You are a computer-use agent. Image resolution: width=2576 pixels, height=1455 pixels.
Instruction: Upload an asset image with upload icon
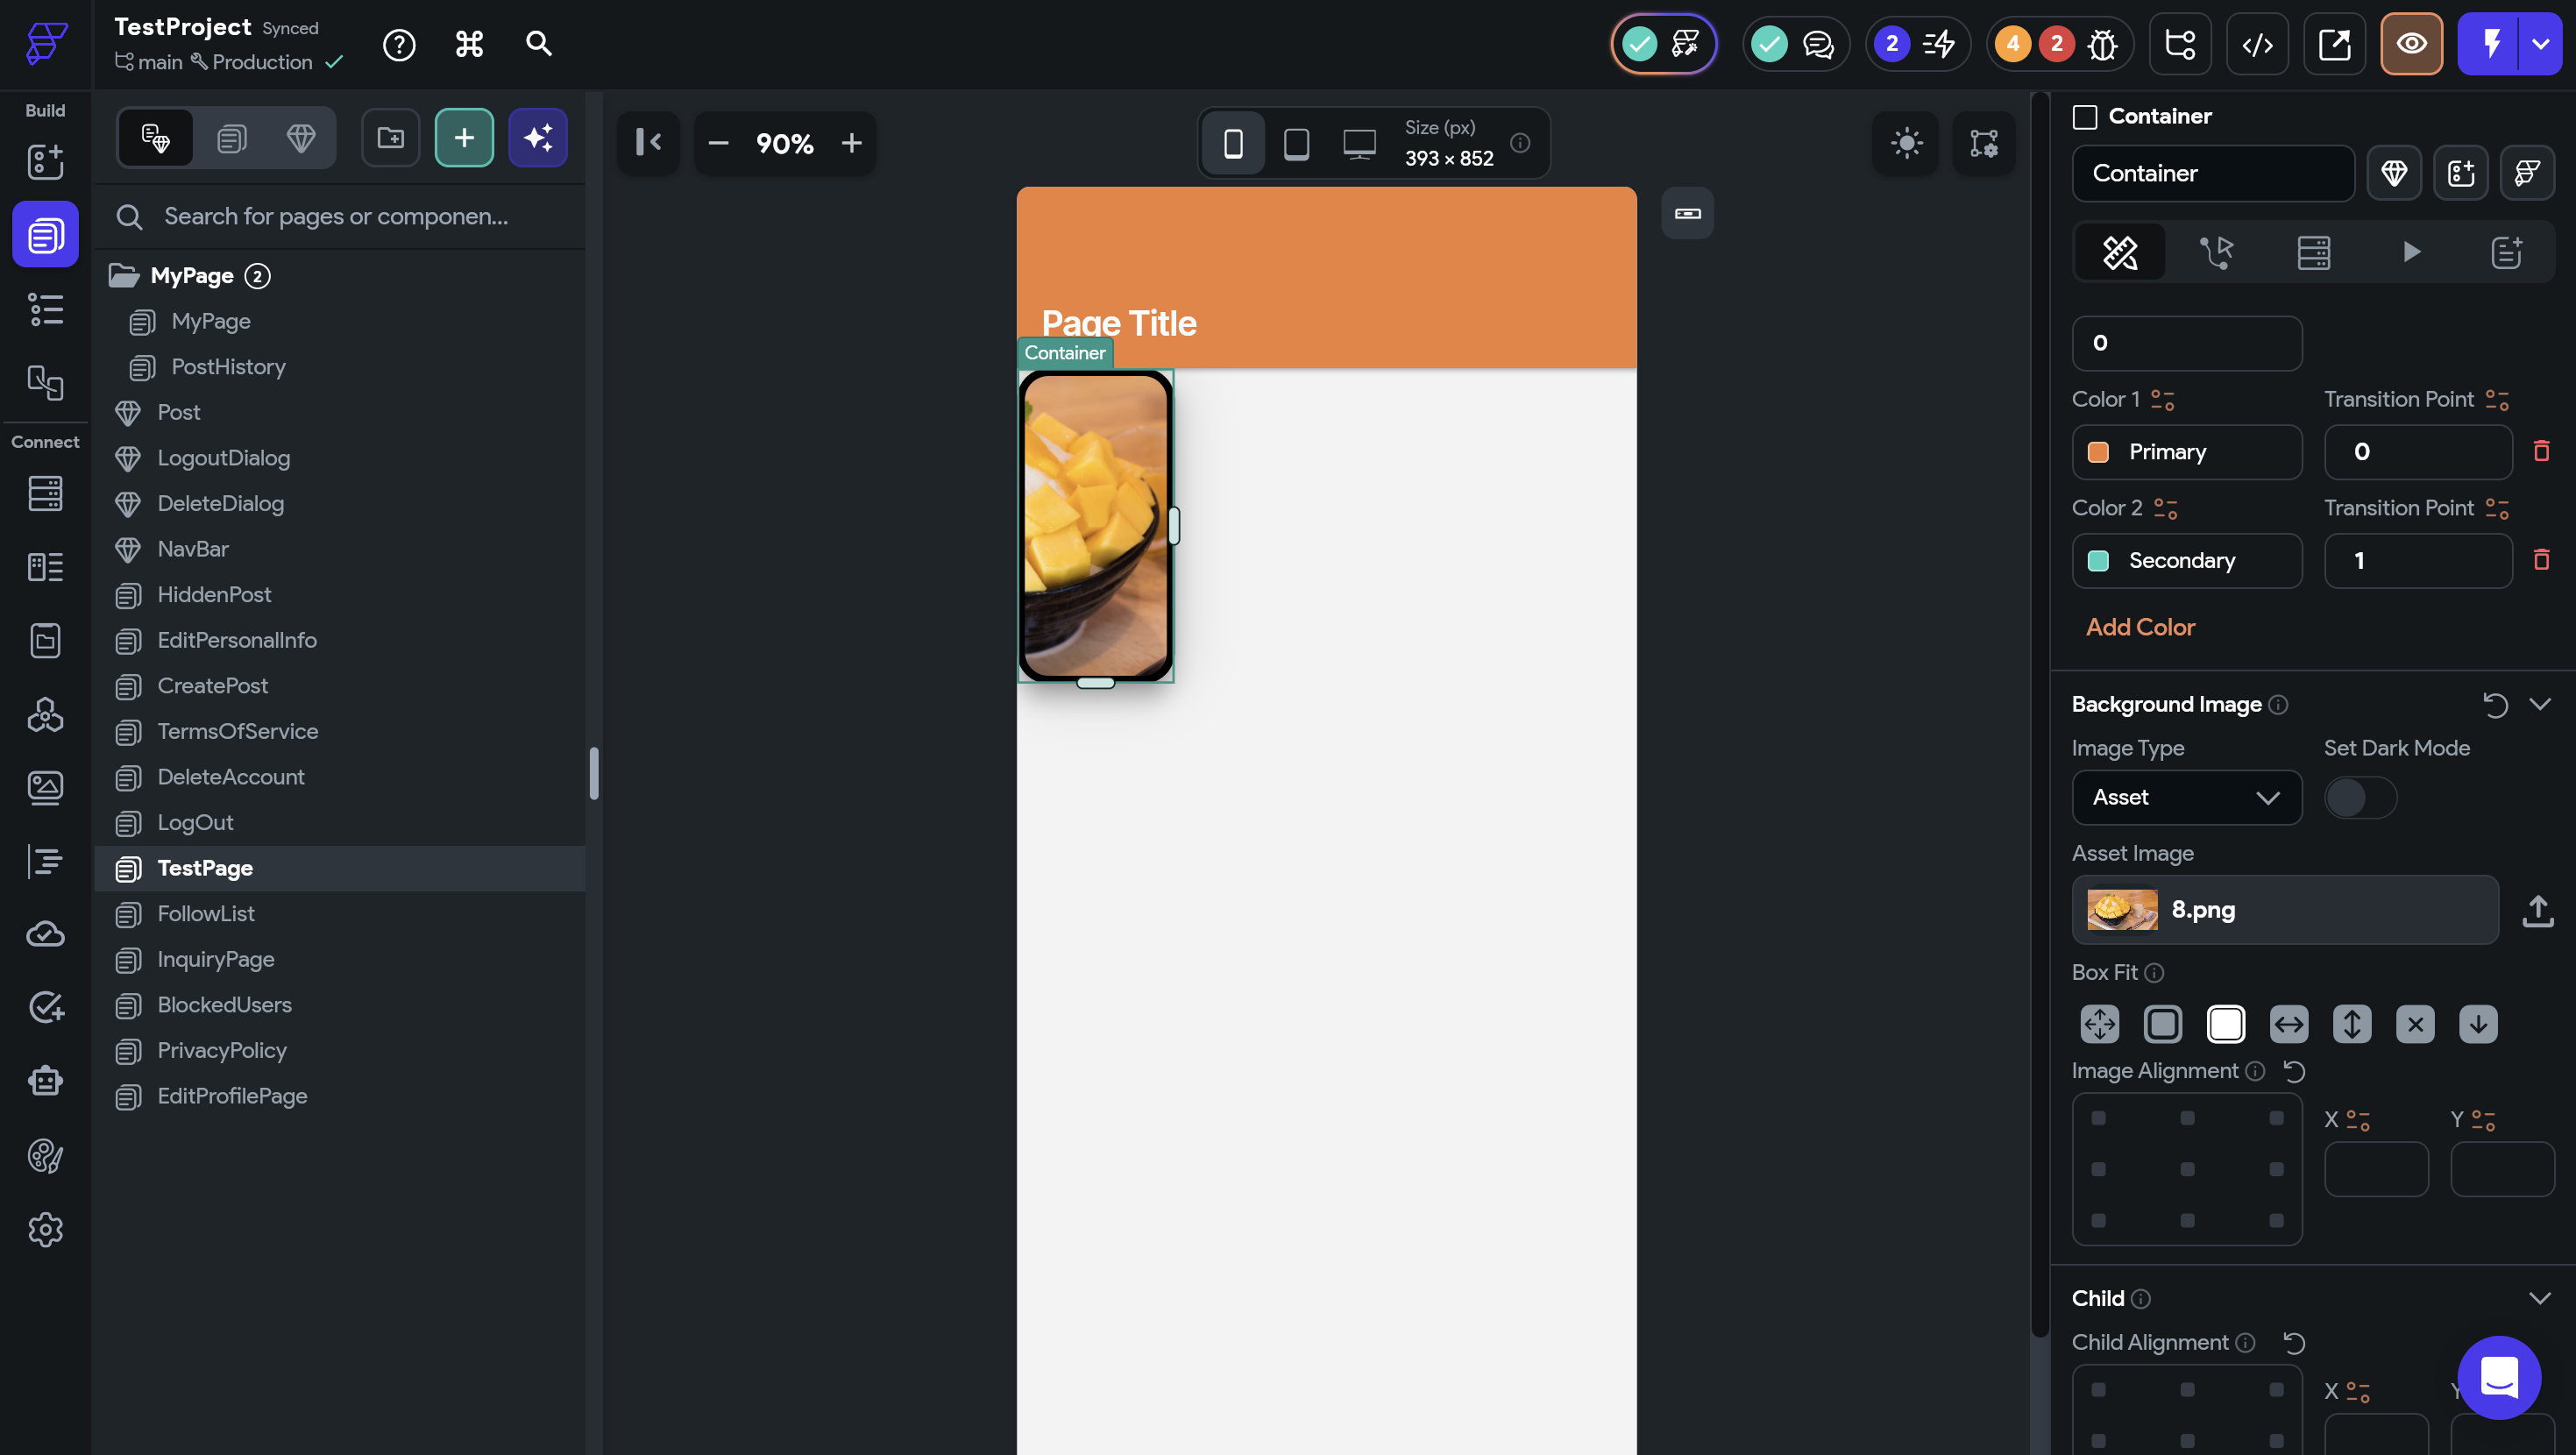click(2537, 910)
